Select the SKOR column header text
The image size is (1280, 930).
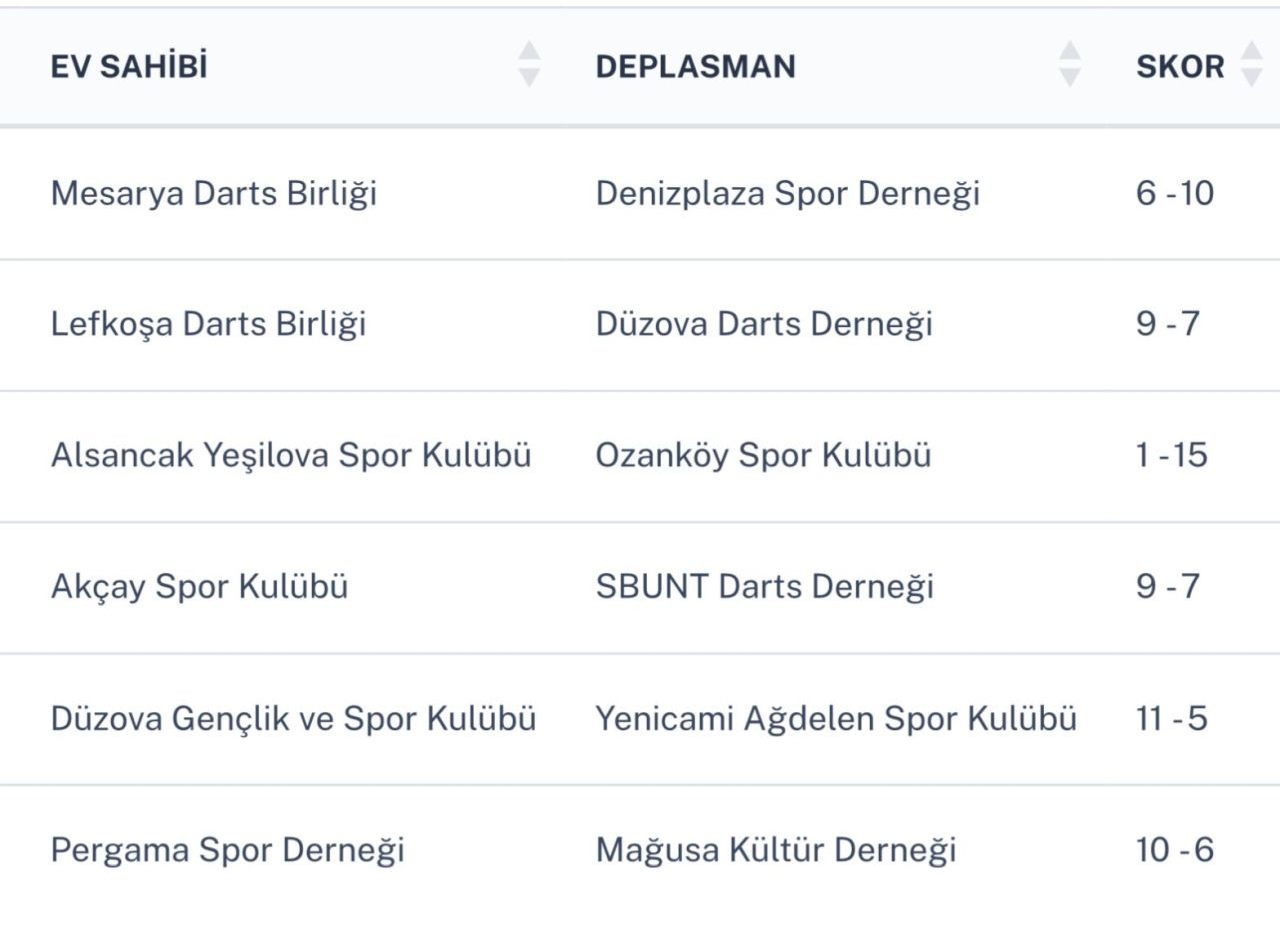coord(1180,67)
